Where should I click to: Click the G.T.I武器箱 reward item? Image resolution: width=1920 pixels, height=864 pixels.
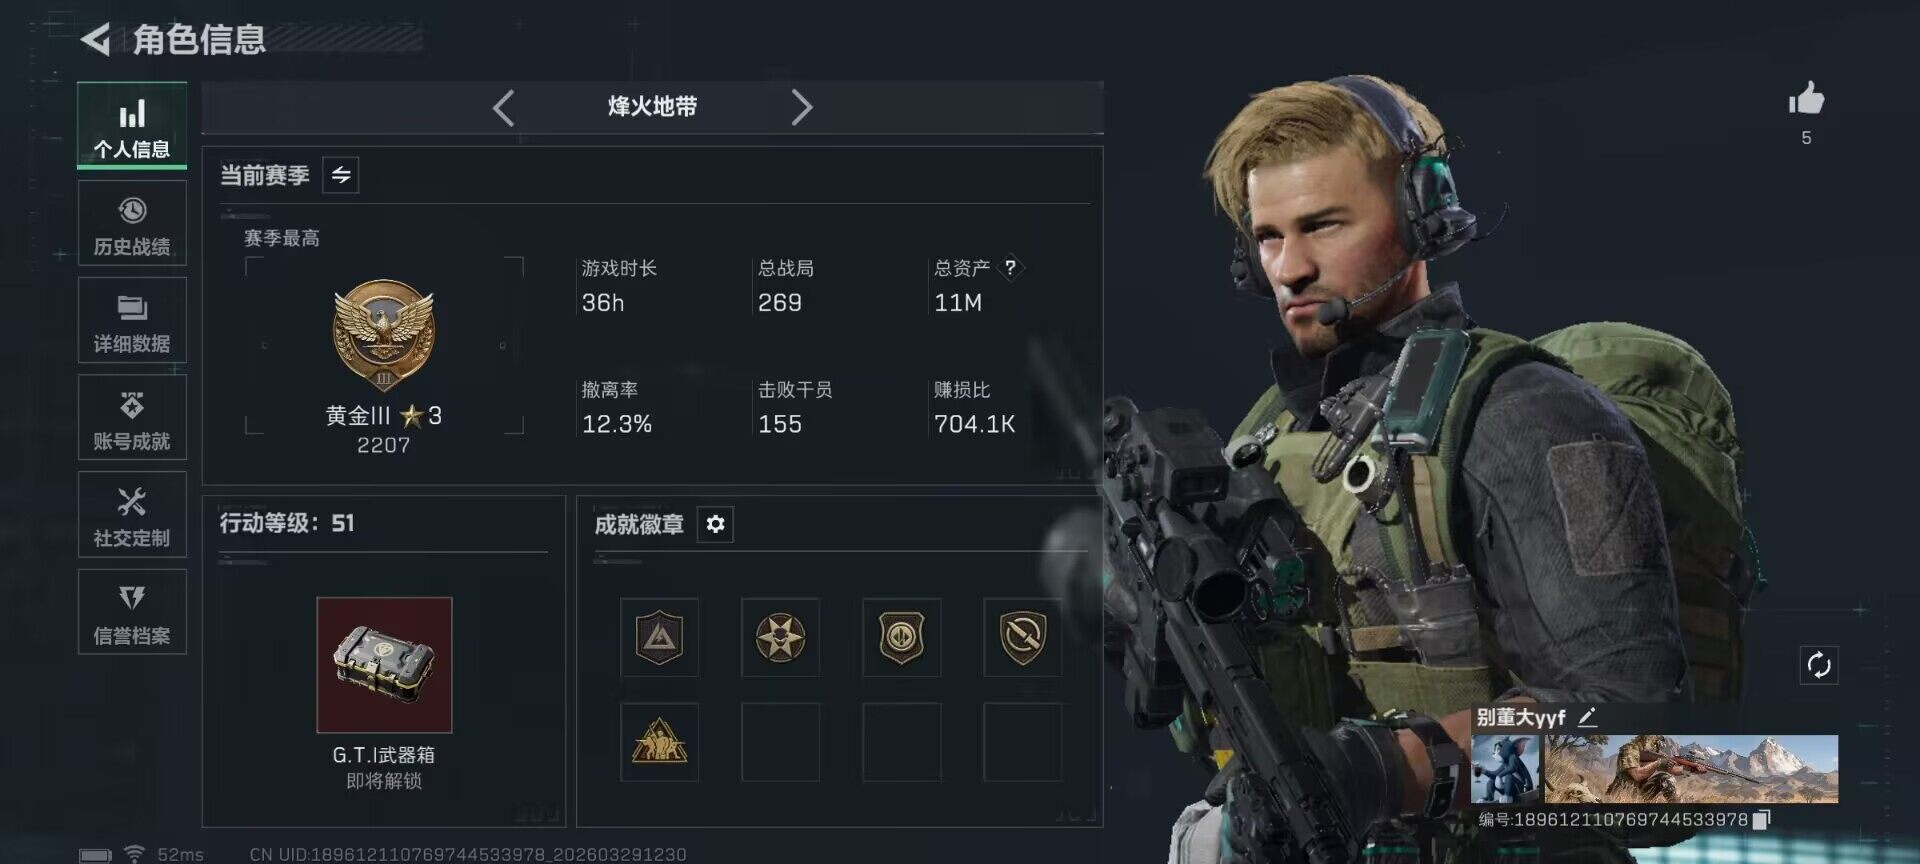pos(384,665)
